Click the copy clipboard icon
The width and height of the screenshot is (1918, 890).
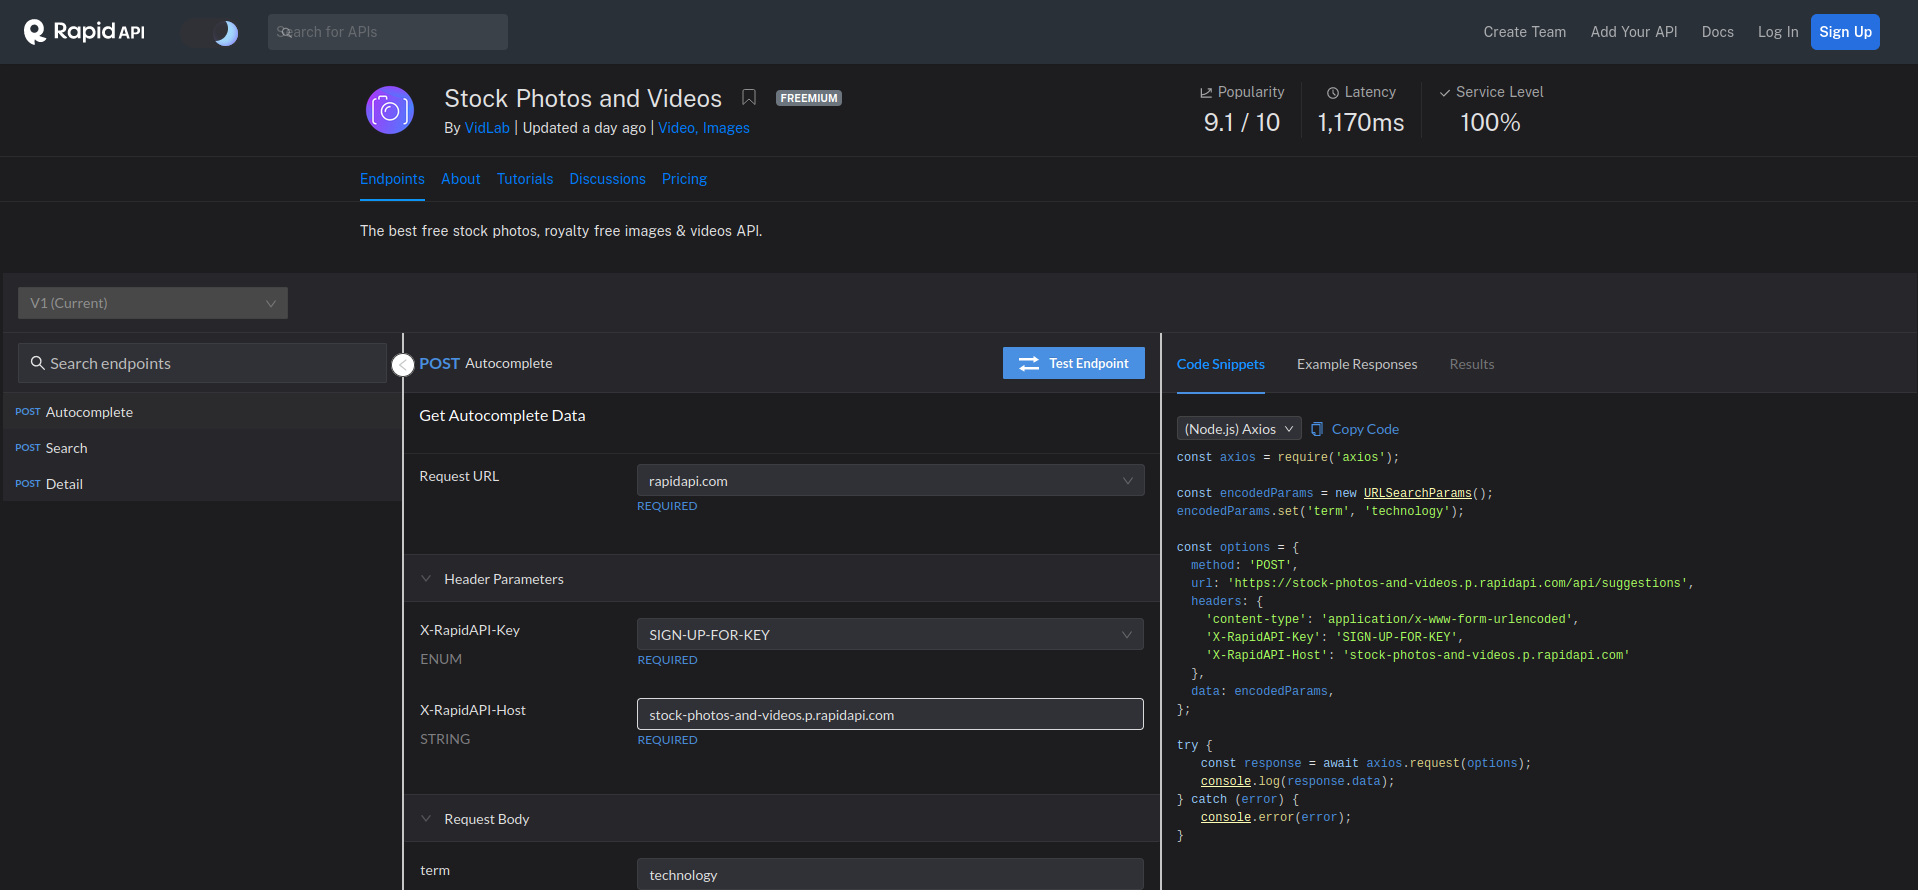(x=1317, y=429)
